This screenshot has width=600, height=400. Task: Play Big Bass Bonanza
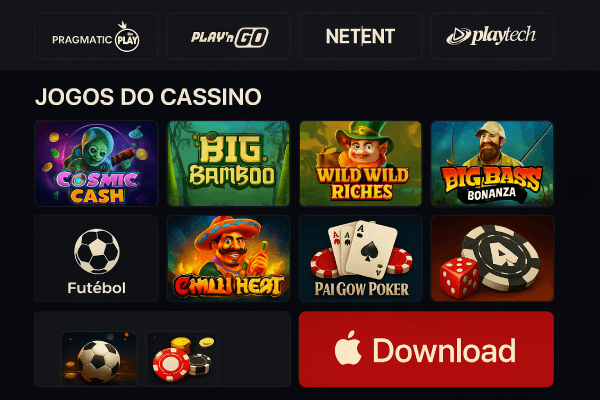[492, 163]
